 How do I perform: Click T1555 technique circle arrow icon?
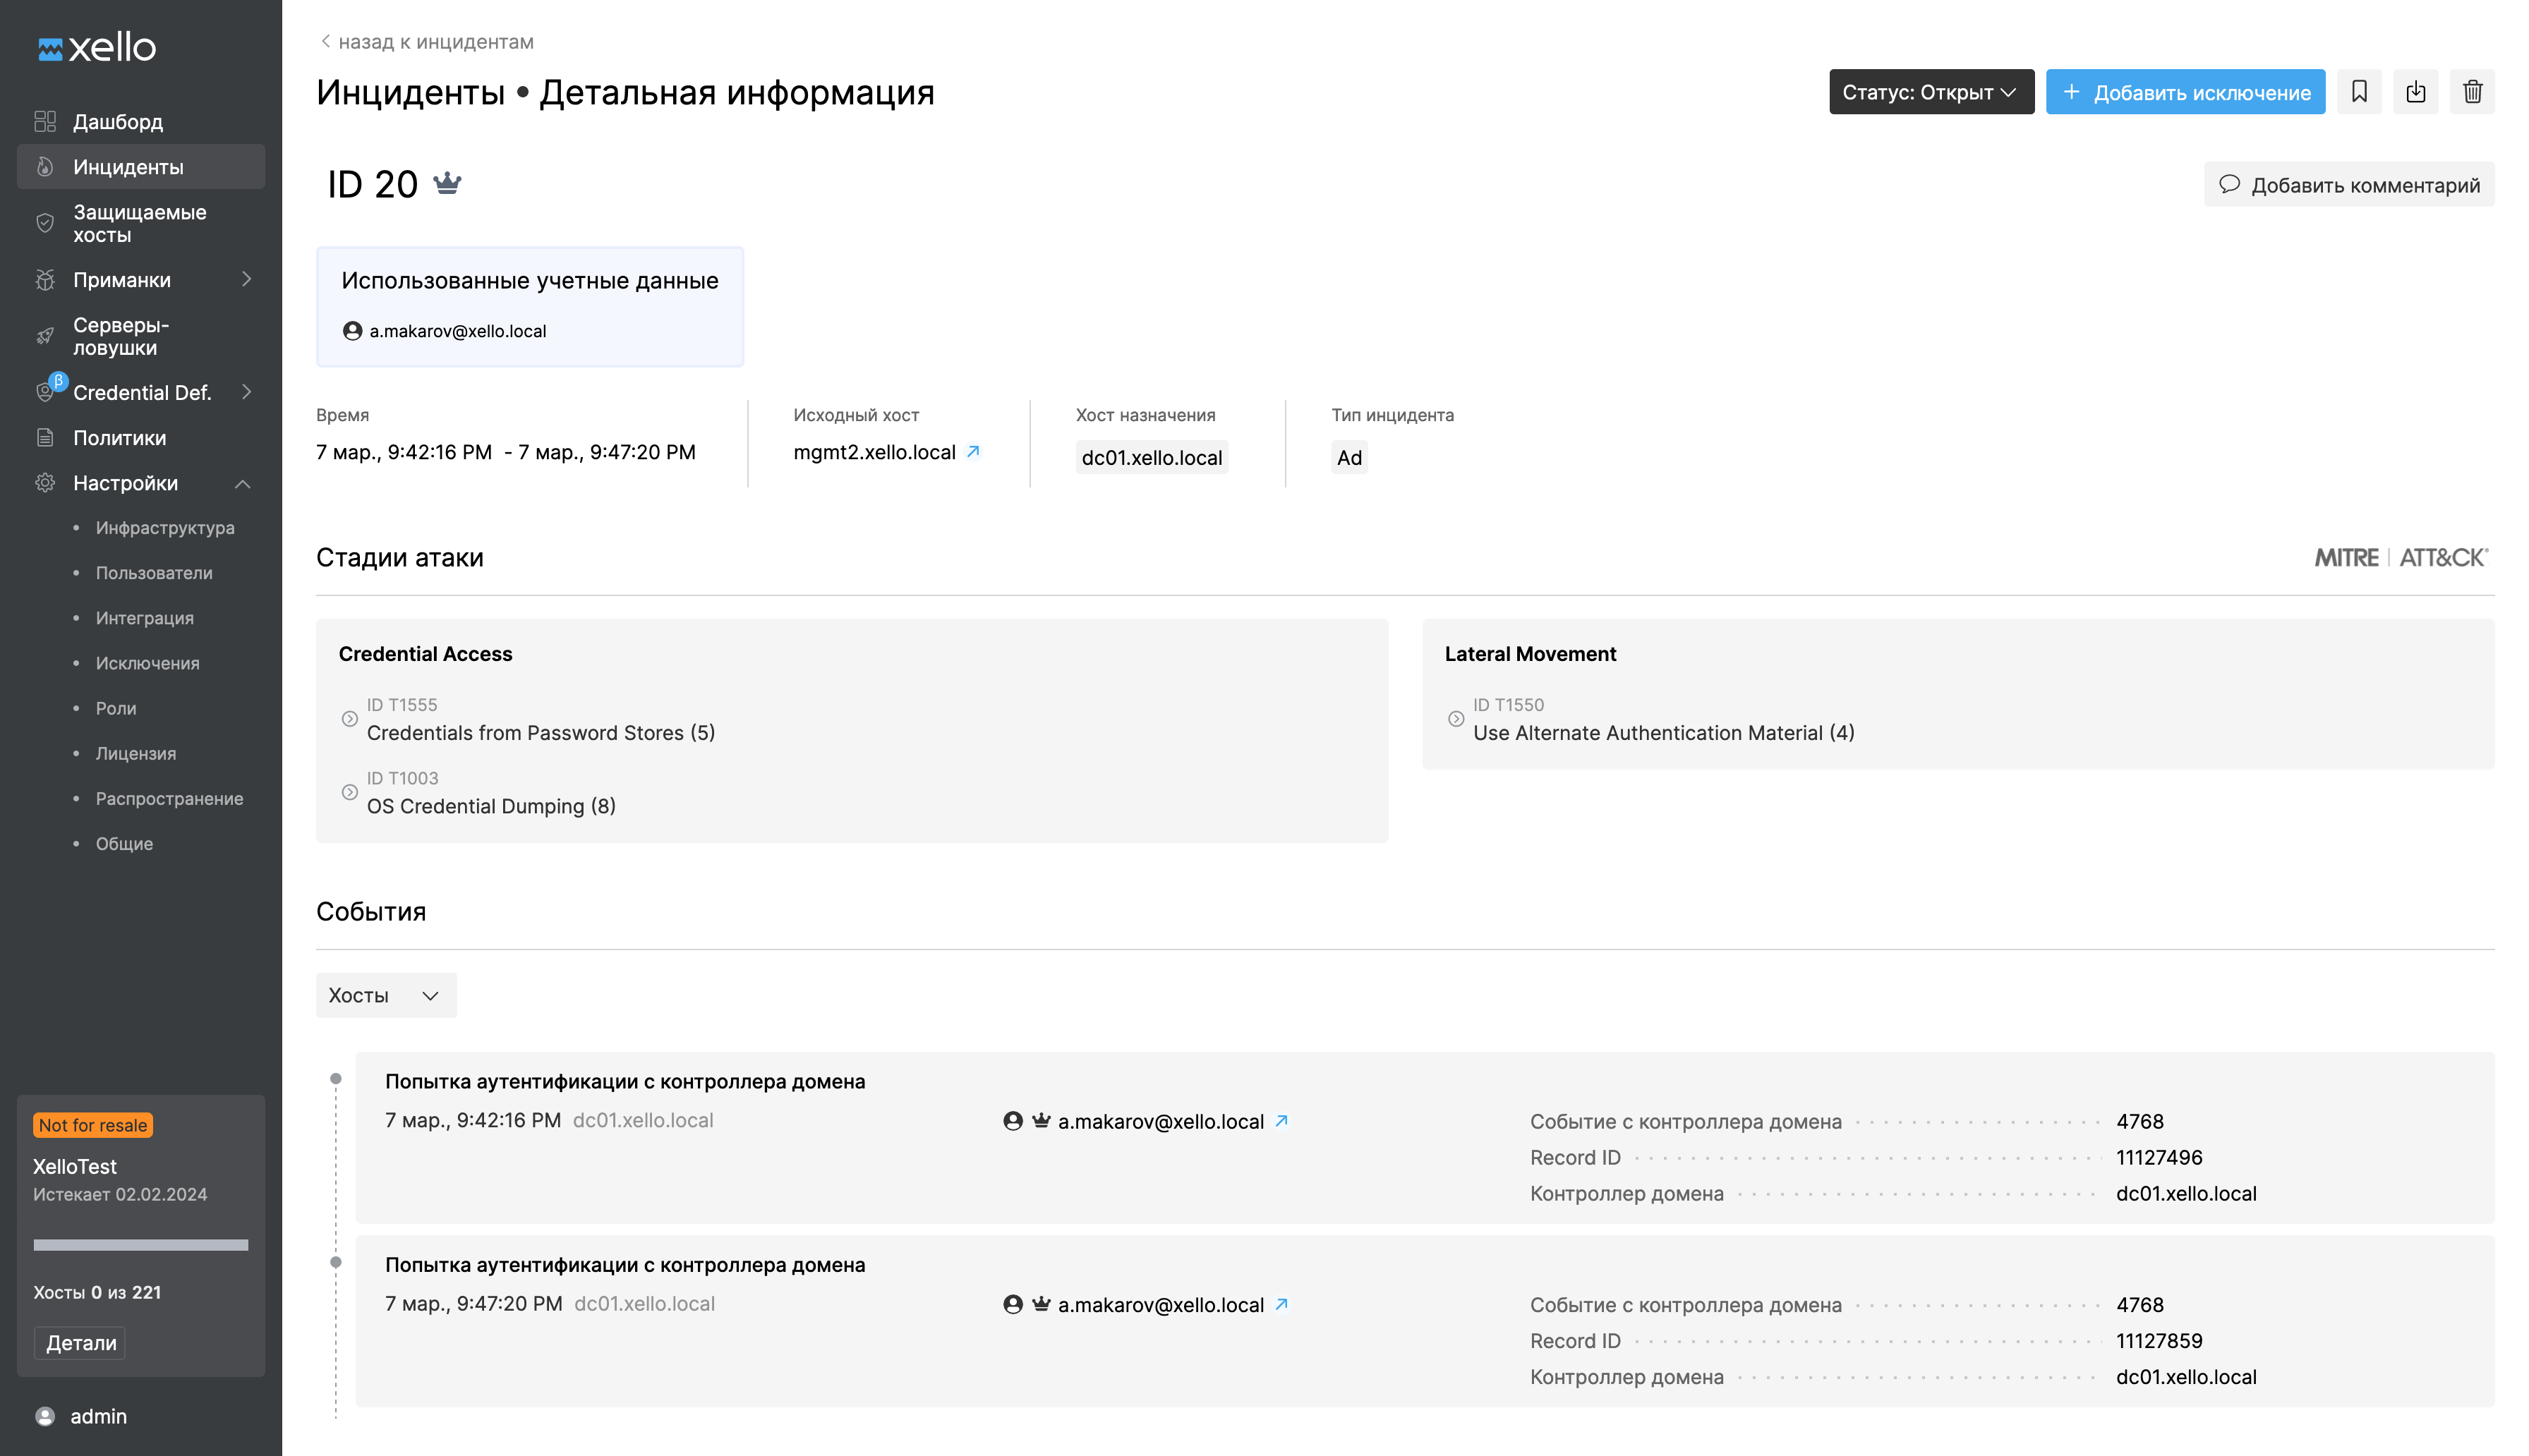coord(349,719)
